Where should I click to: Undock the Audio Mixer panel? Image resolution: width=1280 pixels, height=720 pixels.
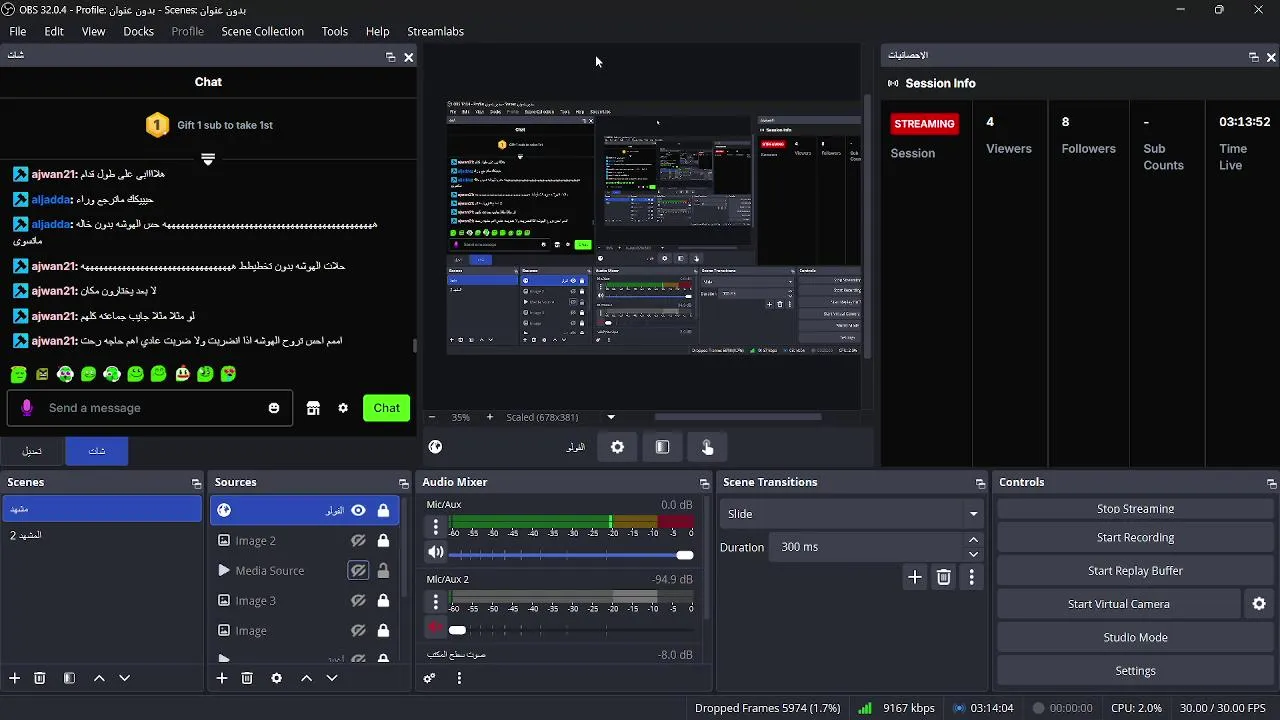pyautogui.click(x=704, y=483)
